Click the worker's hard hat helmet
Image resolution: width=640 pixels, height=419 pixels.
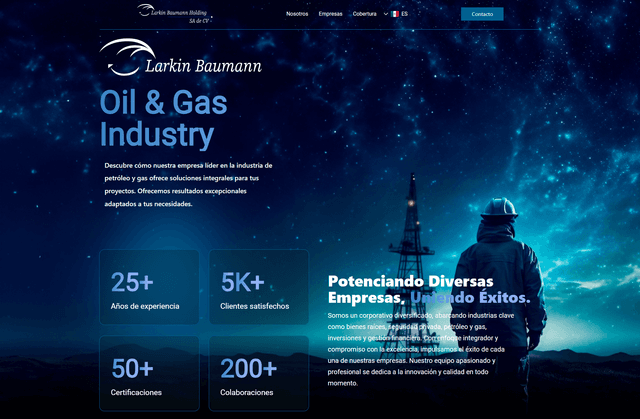pyautogui.click(x=497, y=207)
